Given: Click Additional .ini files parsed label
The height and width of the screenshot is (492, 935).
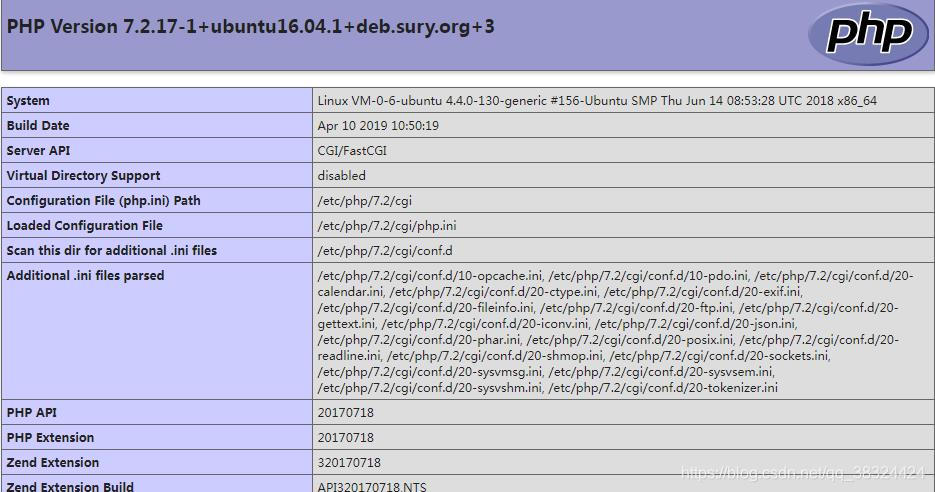Looking at the screenshot, I should pos(85,276).
